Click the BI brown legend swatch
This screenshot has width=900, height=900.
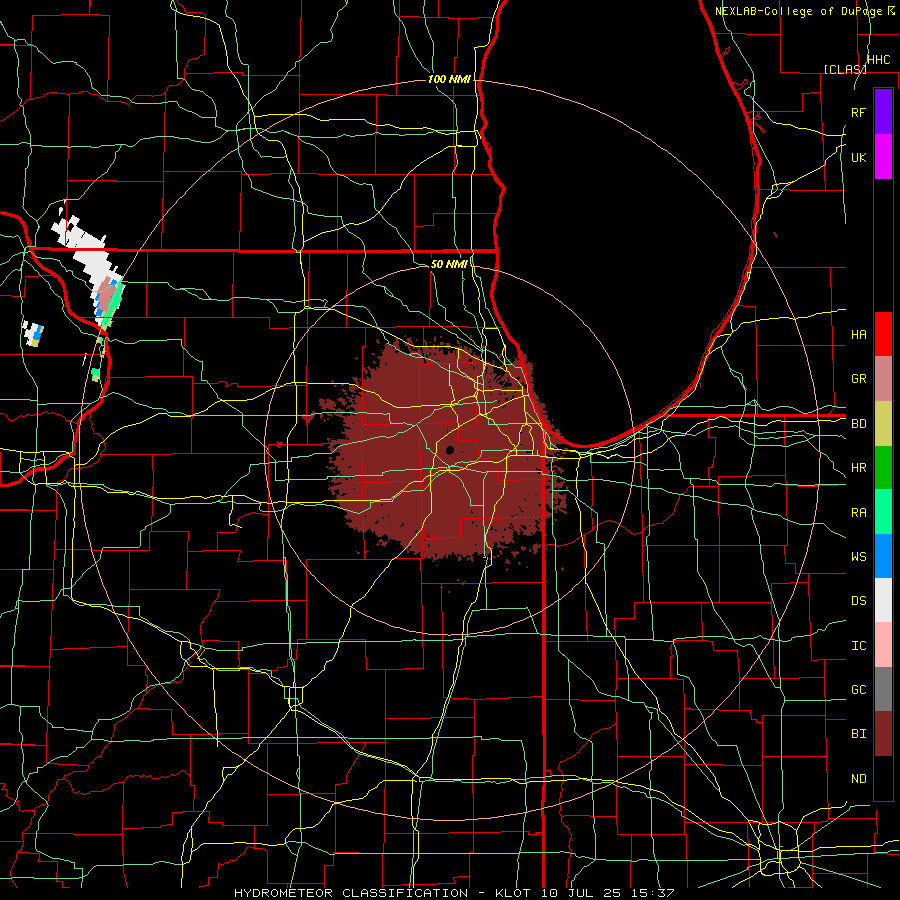[883, 734]
